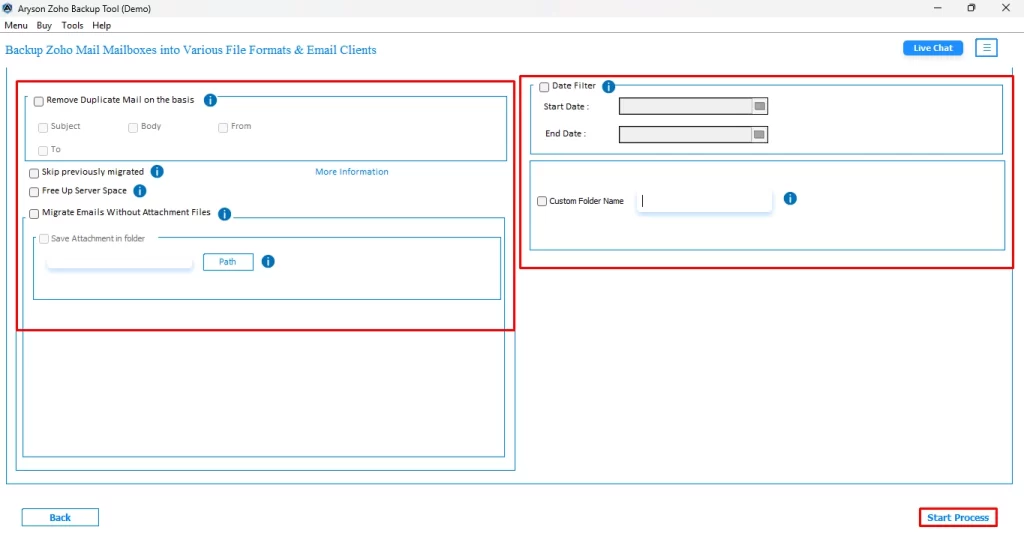The image size is (1024, 539).
Task: Open the Tools menu
Action: click(72, 25)
